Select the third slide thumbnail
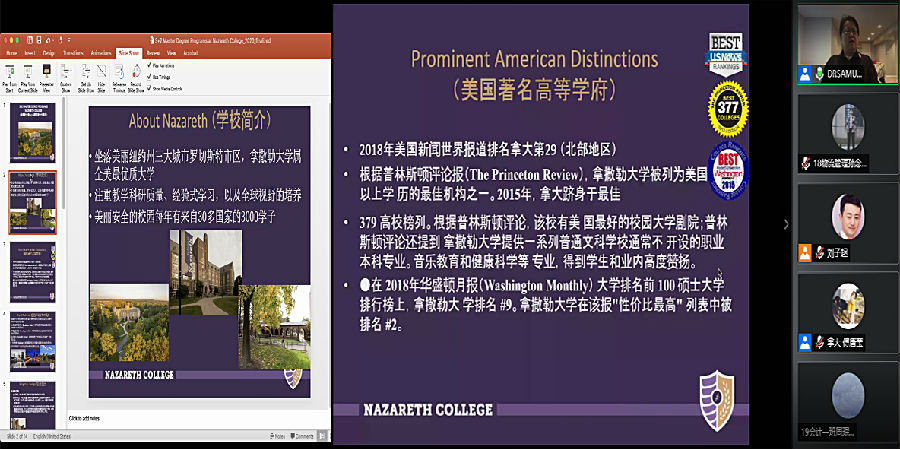The width and height of the screenshot is (900, 449). [33, 272]
